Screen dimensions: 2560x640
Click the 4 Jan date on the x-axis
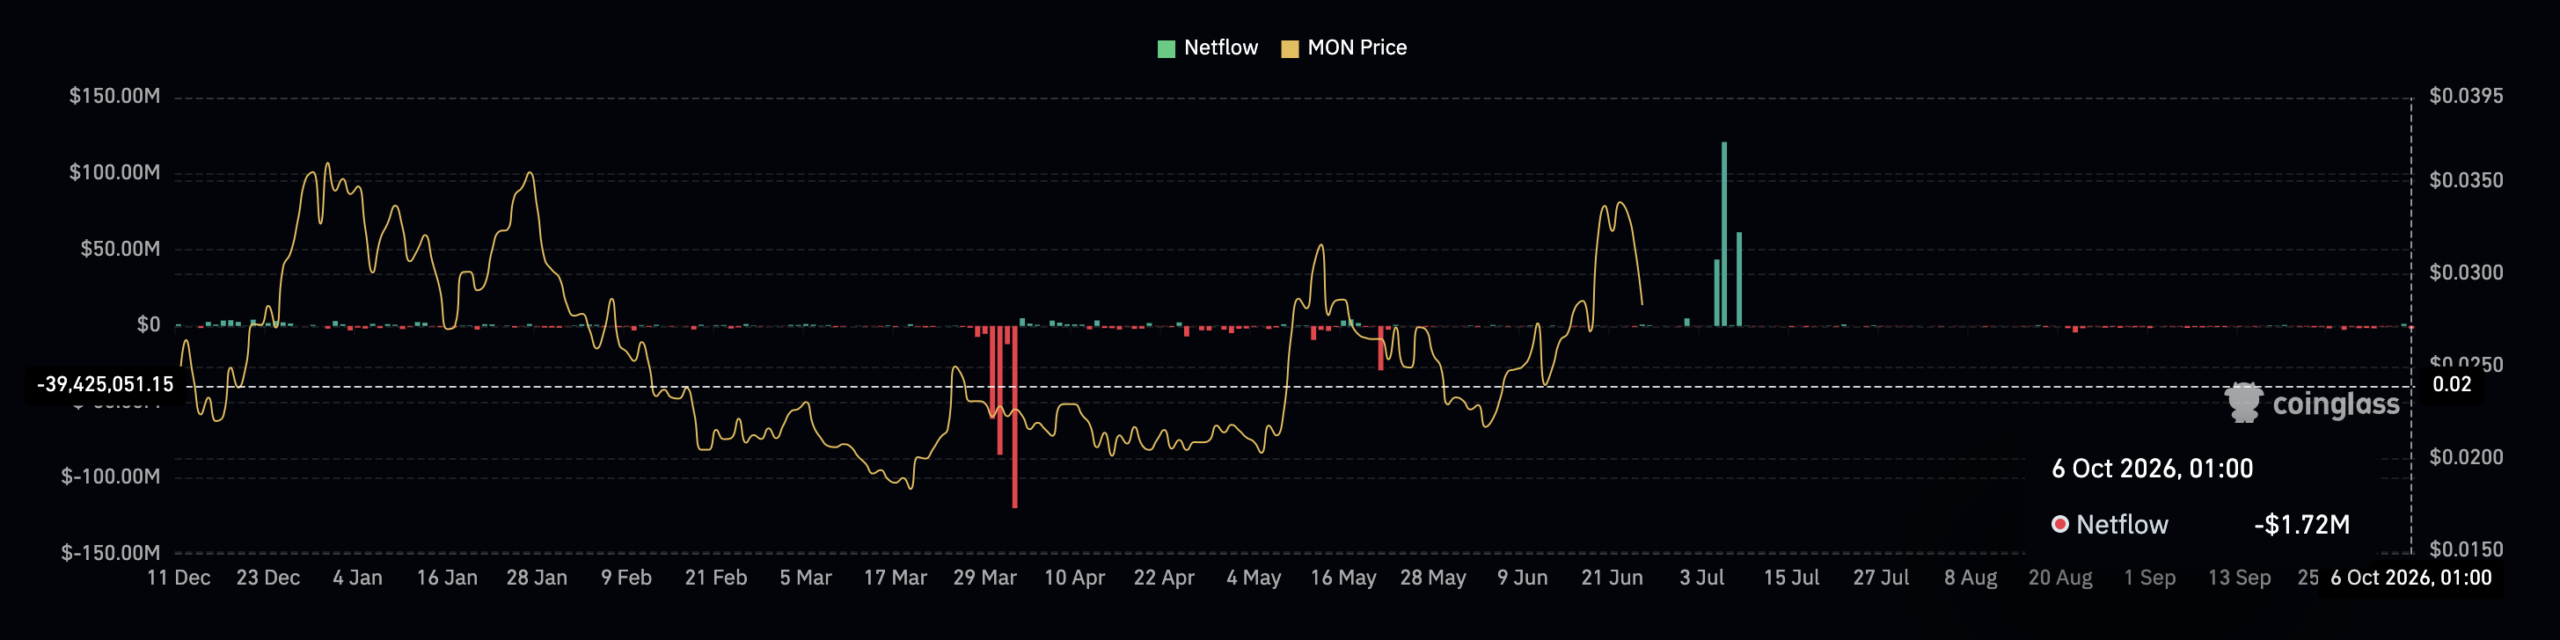point(358,578)
